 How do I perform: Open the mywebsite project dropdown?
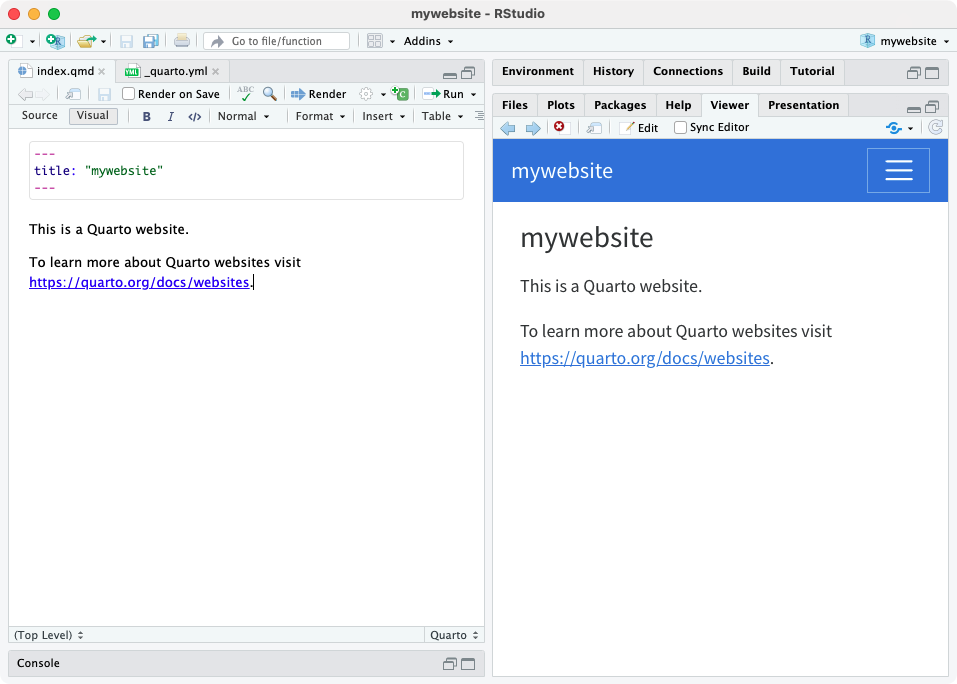(903, 40)
